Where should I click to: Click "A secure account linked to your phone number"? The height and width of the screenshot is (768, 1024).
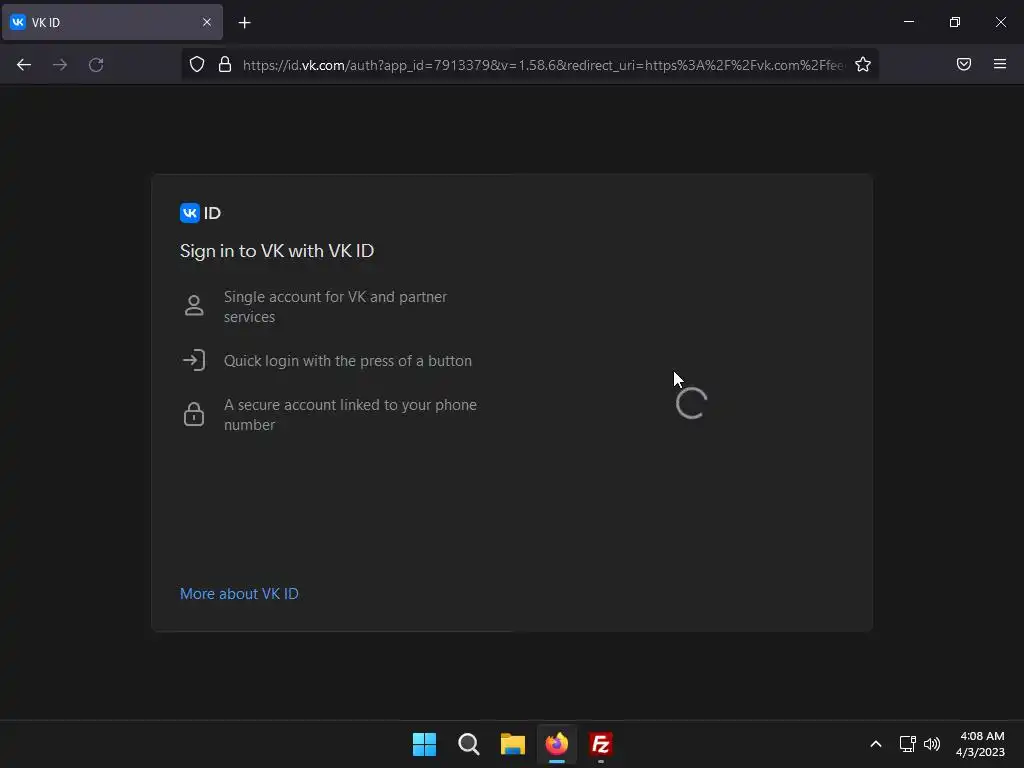point(350,415)
